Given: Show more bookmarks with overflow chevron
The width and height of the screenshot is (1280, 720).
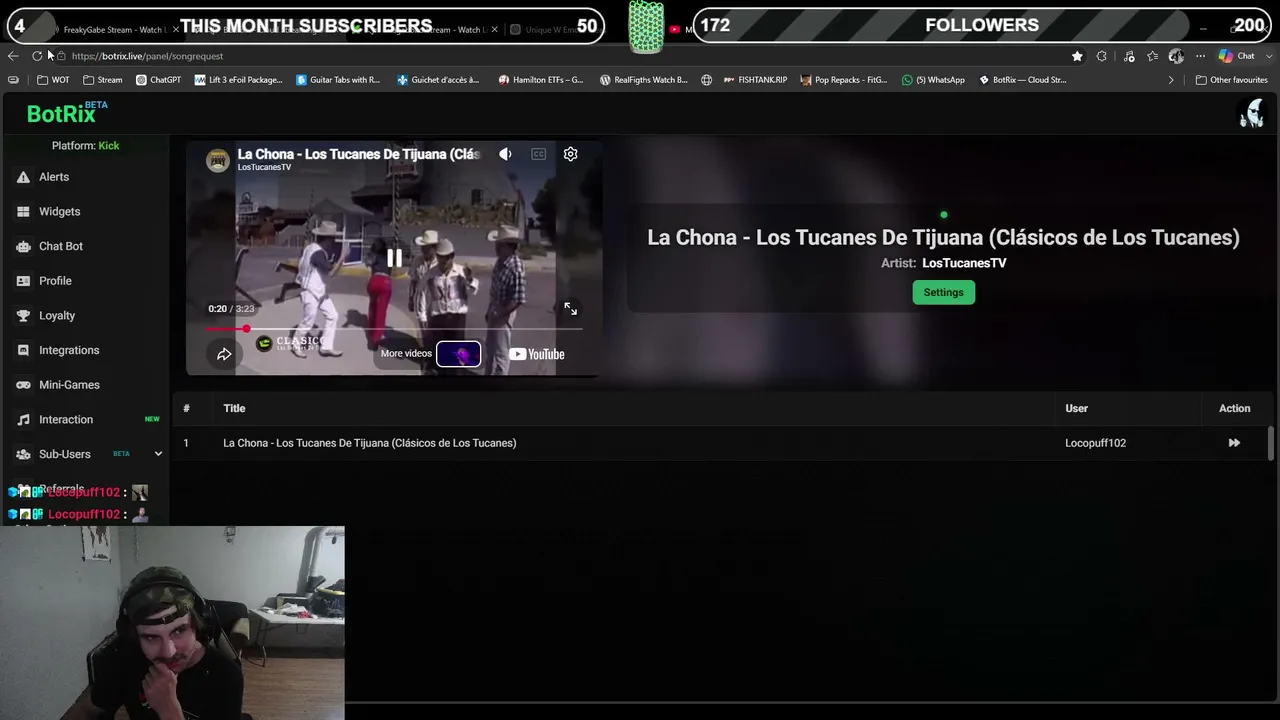Looking at the screenshot, I should point(1171,80).
